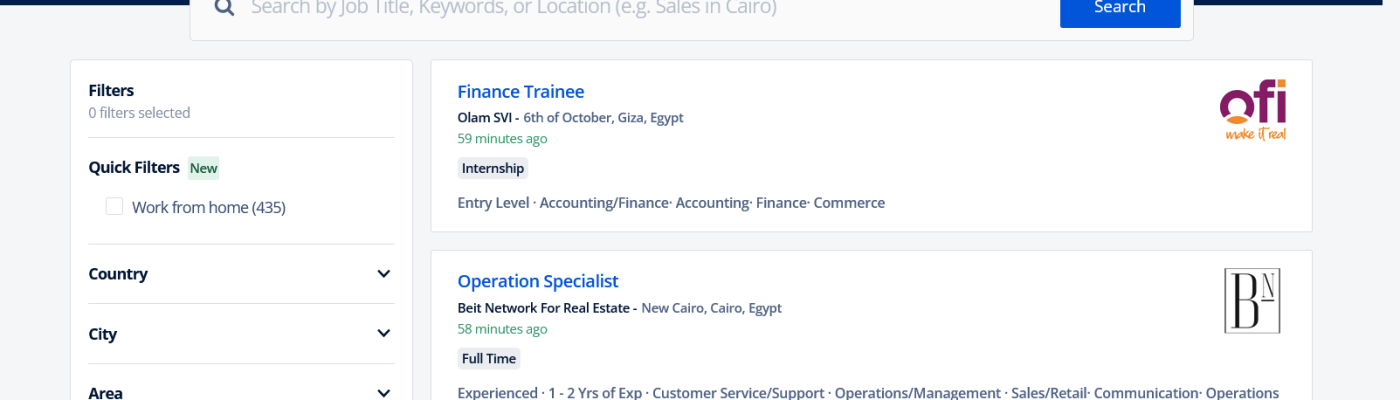The width and height of the screenshot is (1400, 400).
Task: Click the Country filter label
Action: (118, 274)
